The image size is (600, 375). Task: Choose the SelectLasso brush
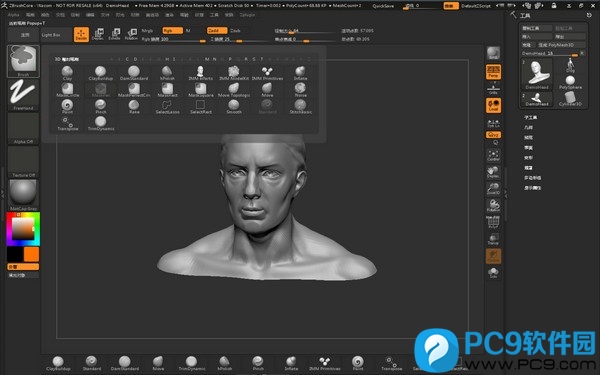pos(167,106)
